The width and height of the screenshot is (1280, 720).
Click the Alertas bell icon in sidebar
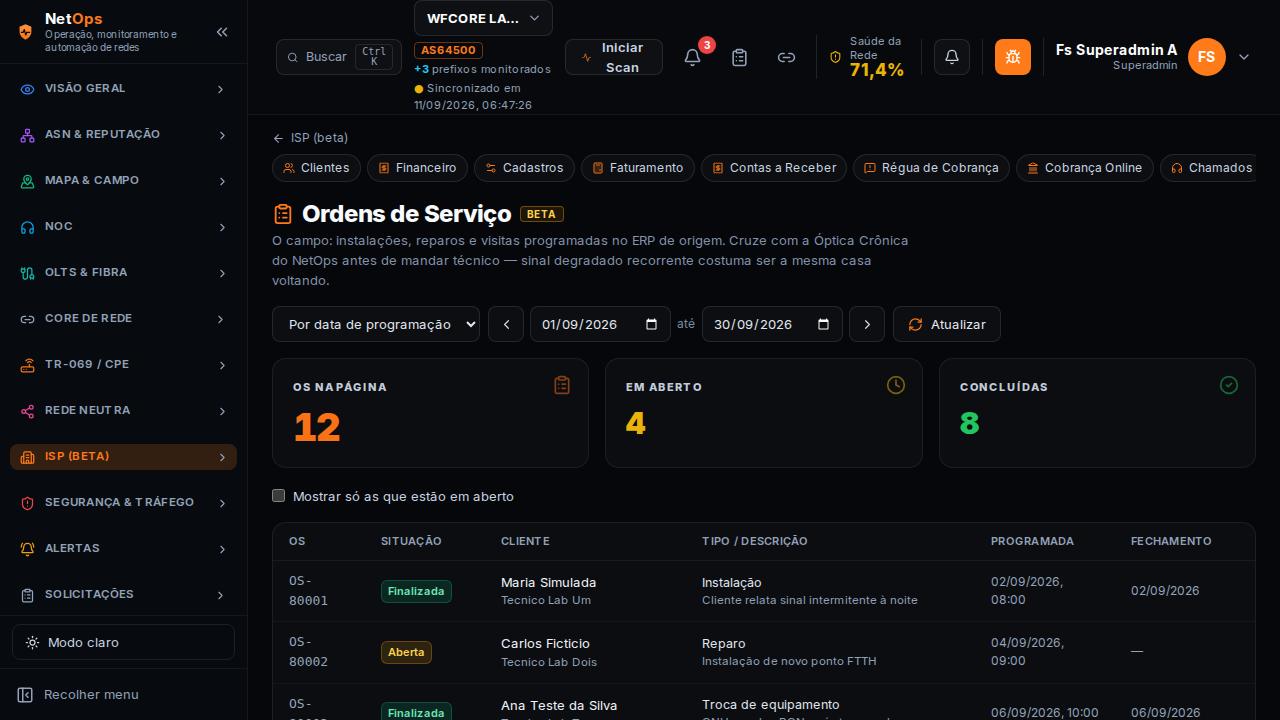tap(28, 549)
